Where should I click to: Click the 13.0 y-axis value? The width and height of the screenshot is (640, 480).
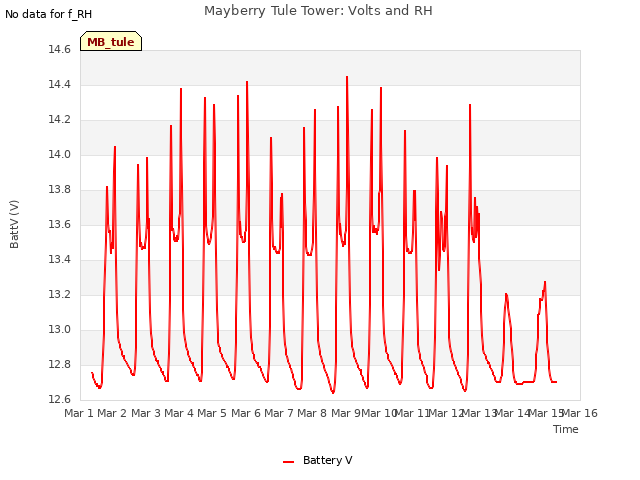click(x=60, y=330)
